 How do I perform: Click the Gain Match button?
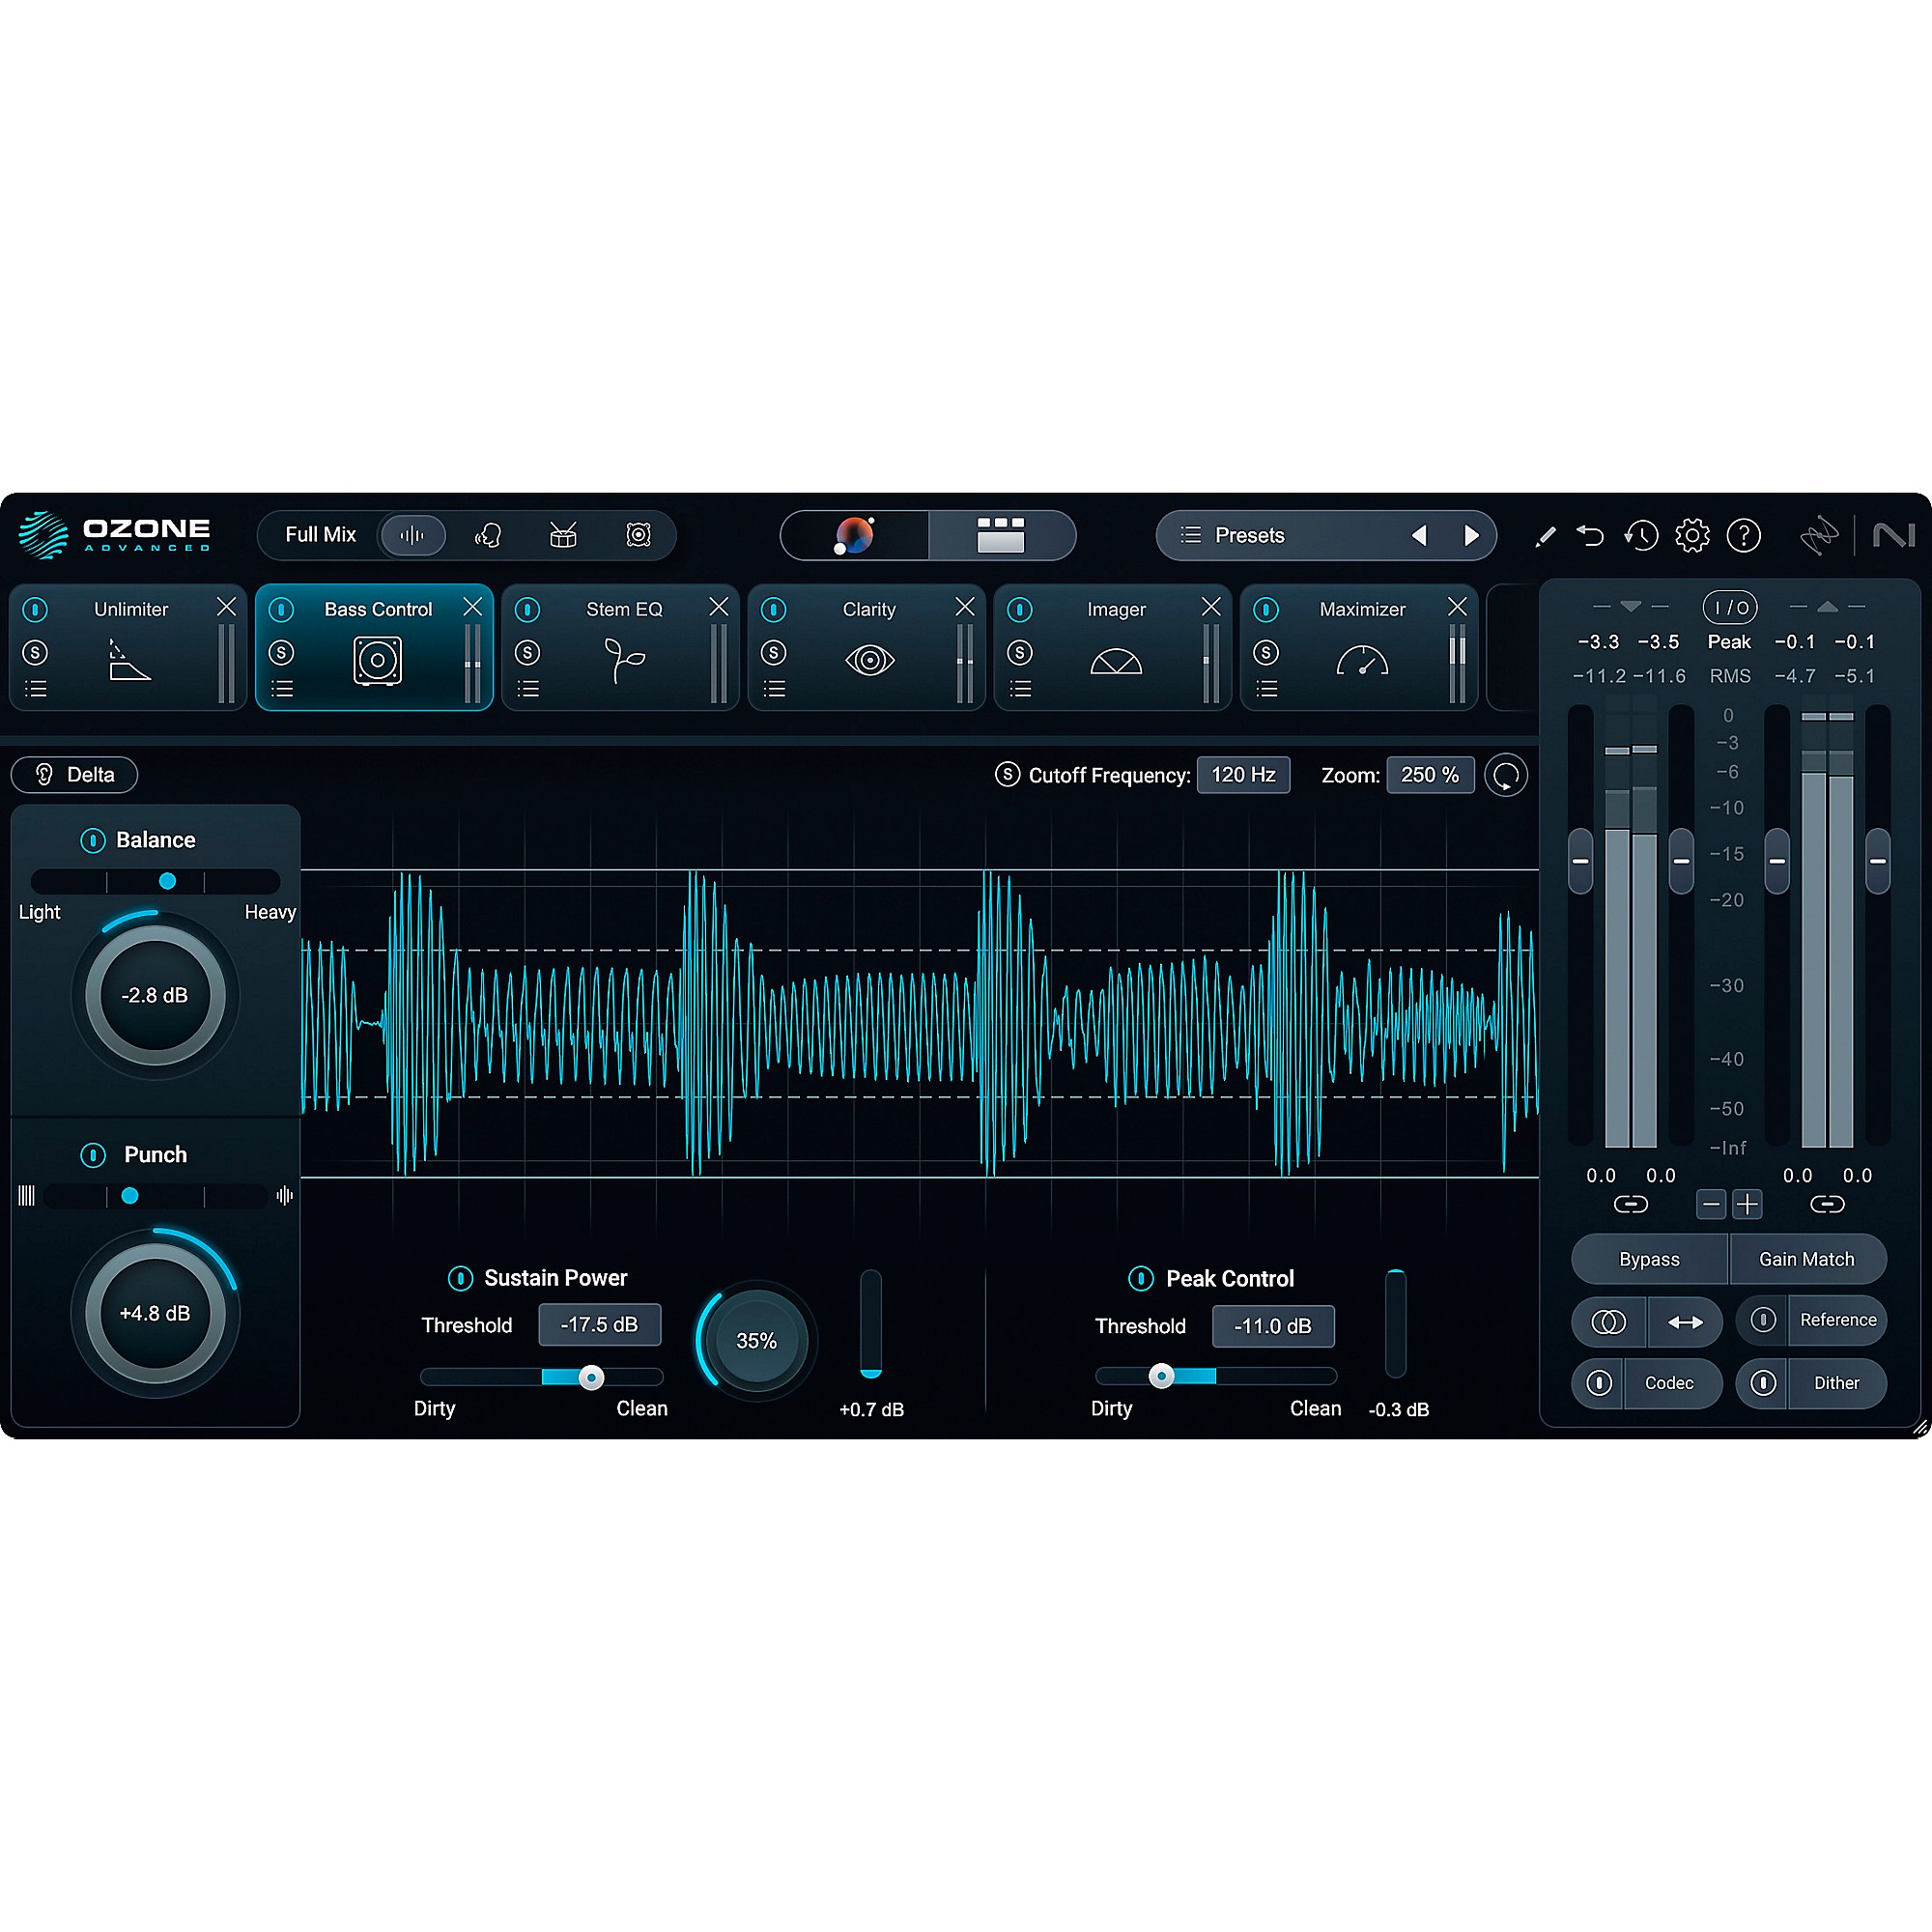(1808, 1259)
